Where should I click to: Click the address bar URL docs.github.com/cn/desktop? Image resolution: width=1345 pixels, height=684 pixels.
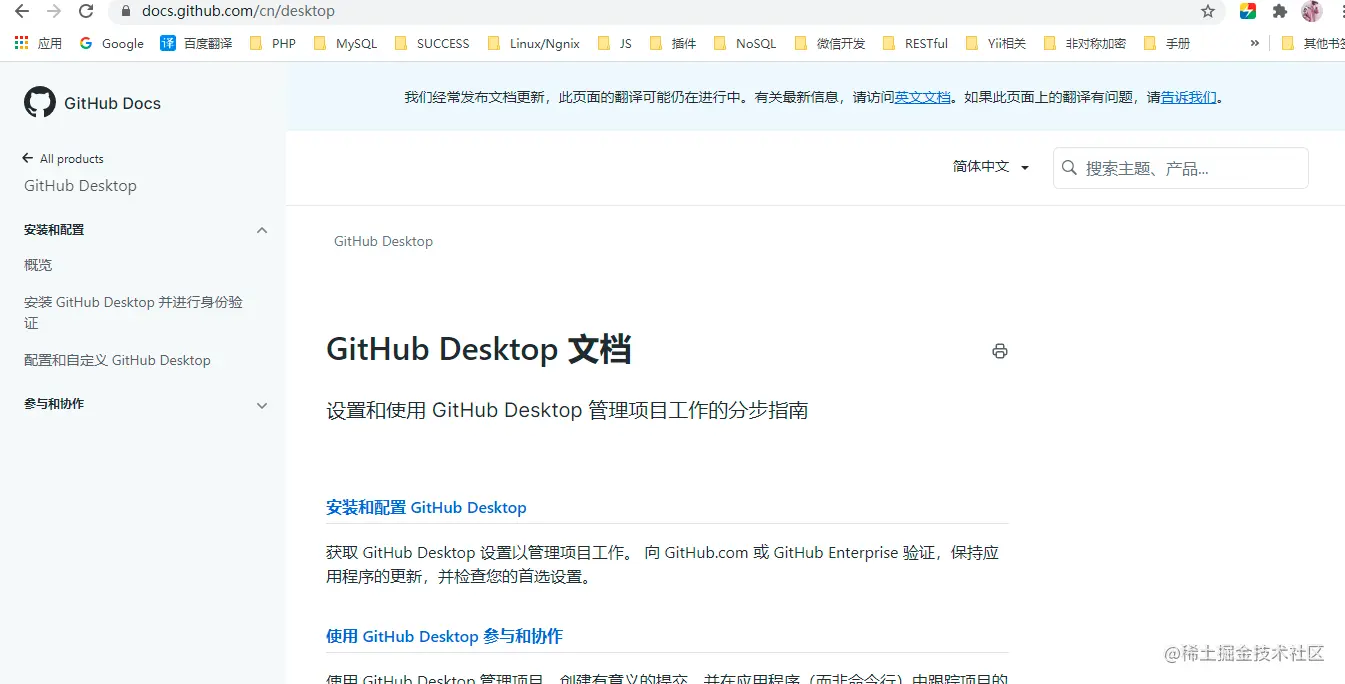[x=238, y=11]
